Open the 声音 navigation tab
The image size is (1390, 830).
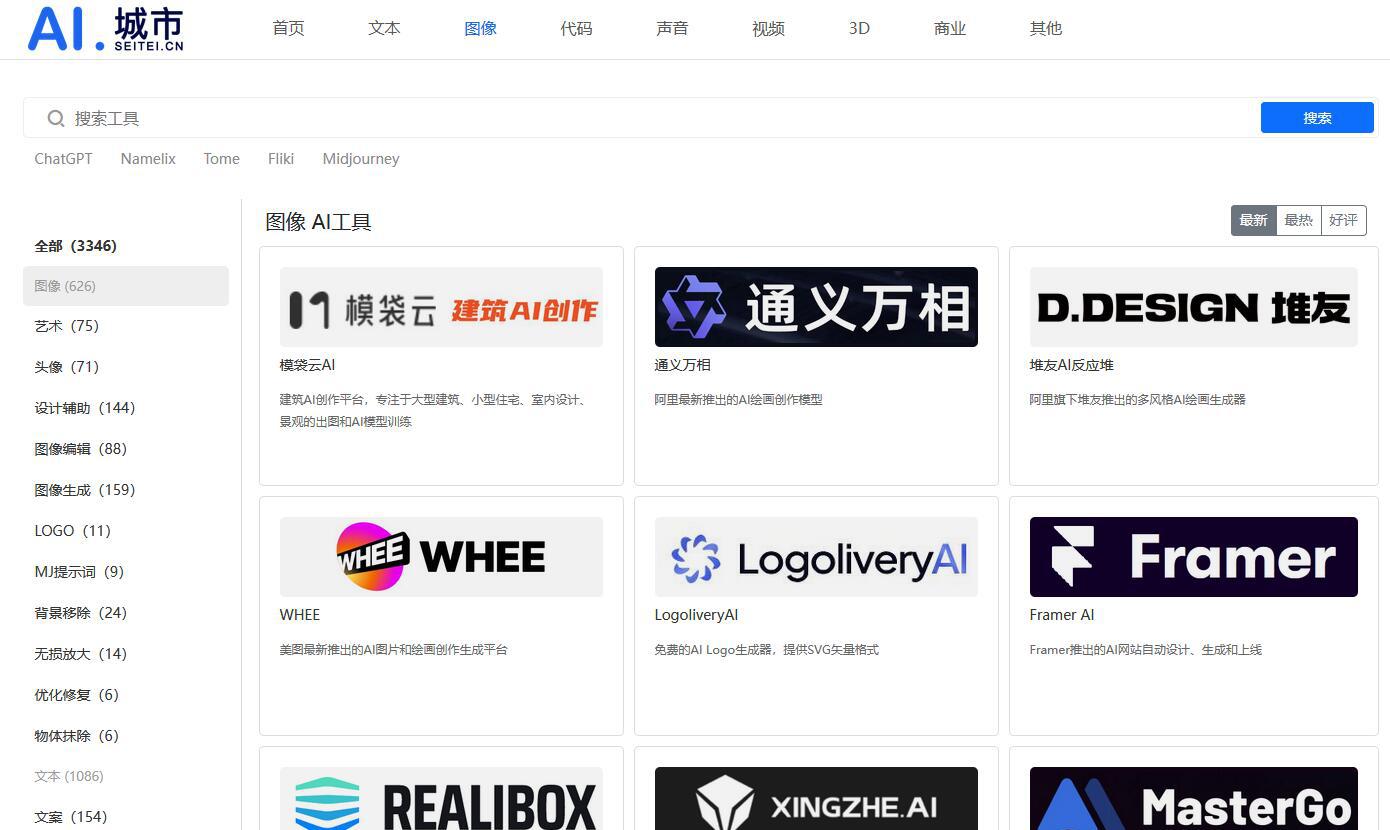[672, 29]
